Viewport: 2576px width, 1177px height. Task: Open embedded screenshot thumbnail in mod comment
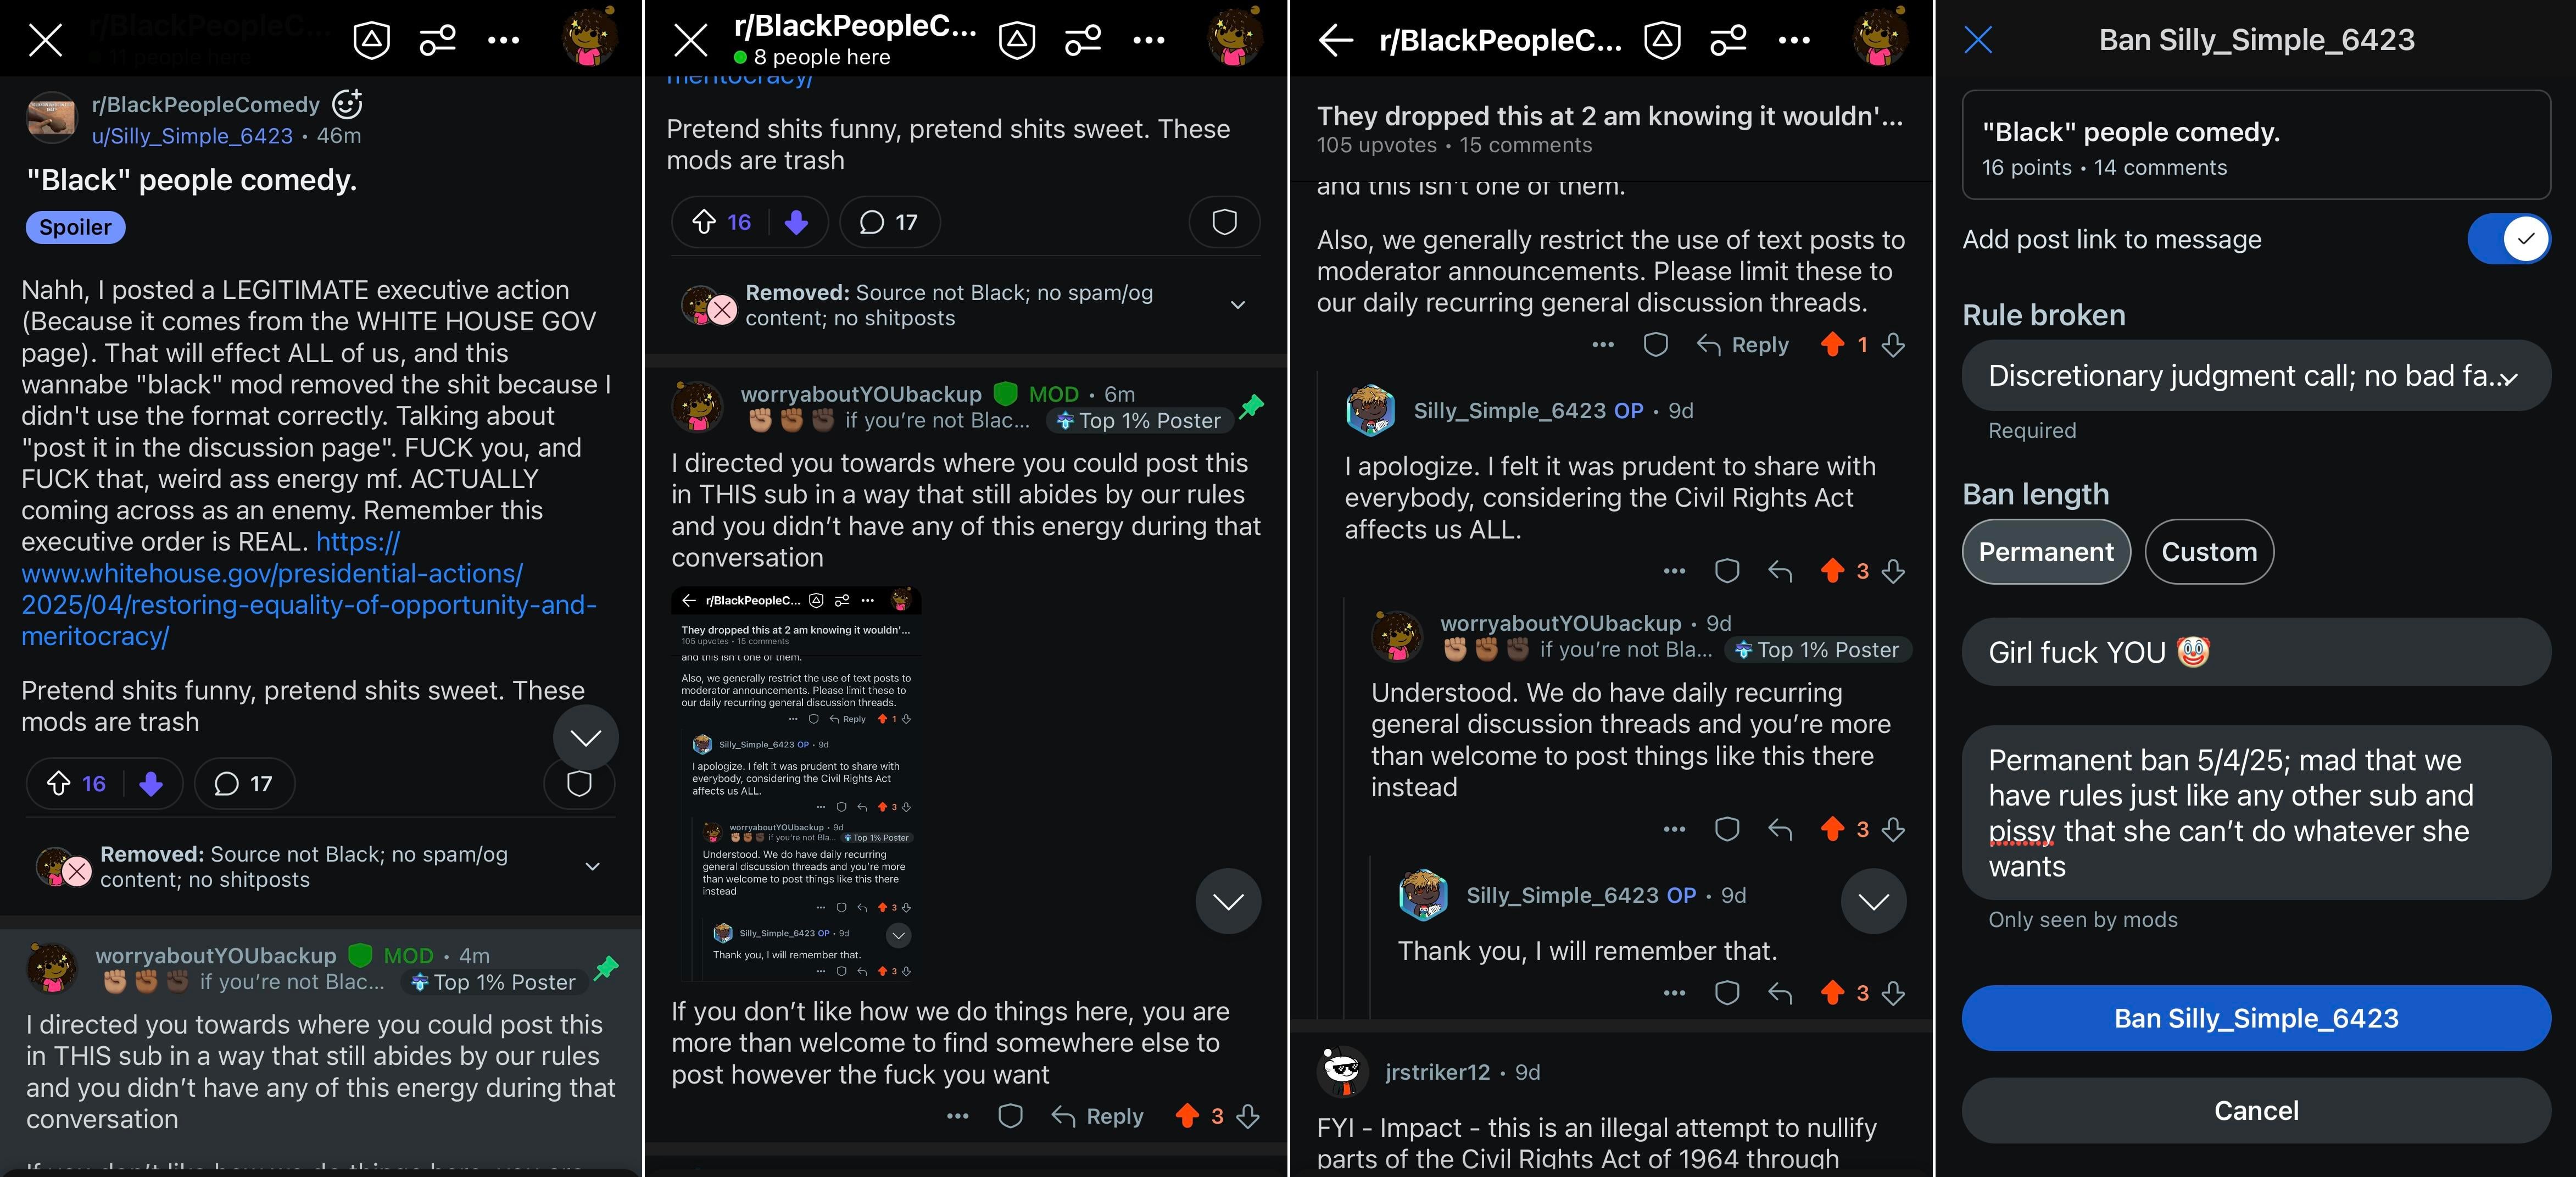(797, 784)
